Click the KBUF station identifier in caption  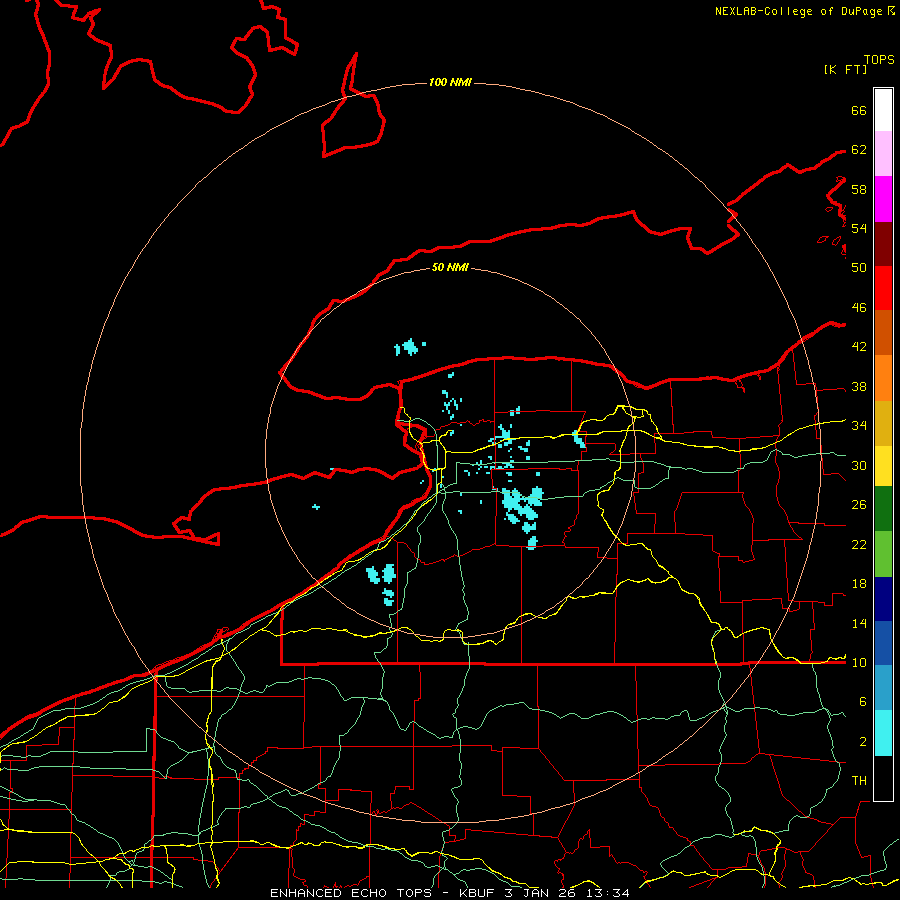(478, 893)
